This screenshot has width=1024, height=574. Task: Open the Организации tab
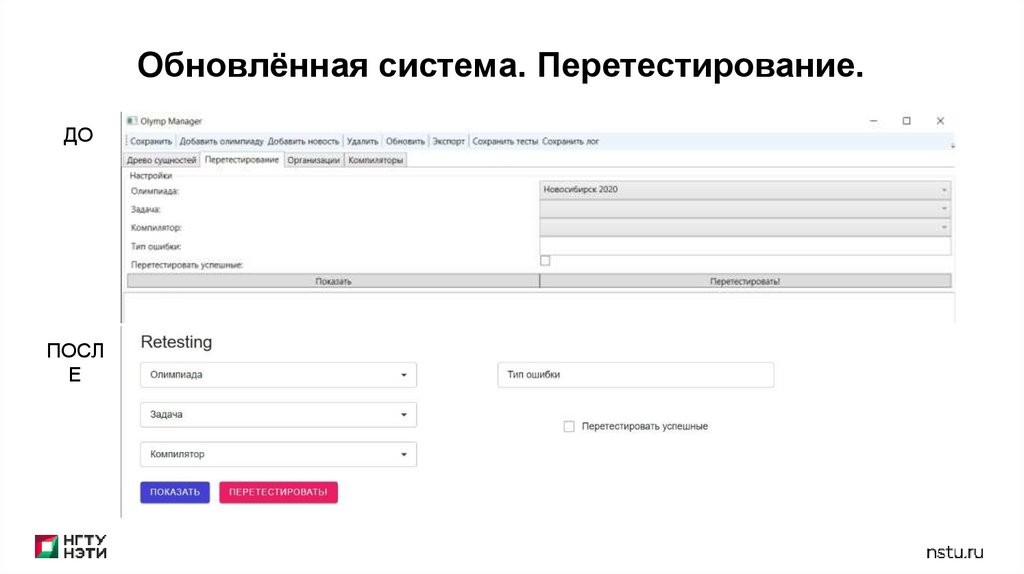point(314,160)
